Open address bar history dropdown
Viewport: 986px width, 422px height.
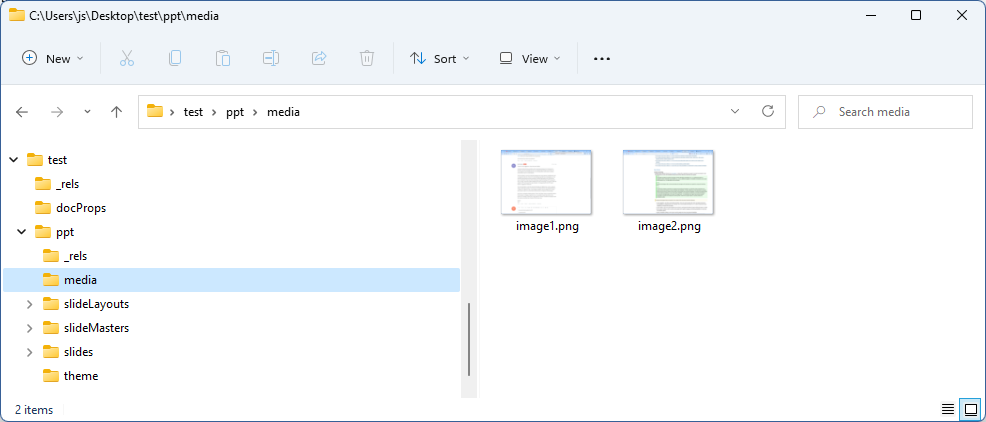735,112
